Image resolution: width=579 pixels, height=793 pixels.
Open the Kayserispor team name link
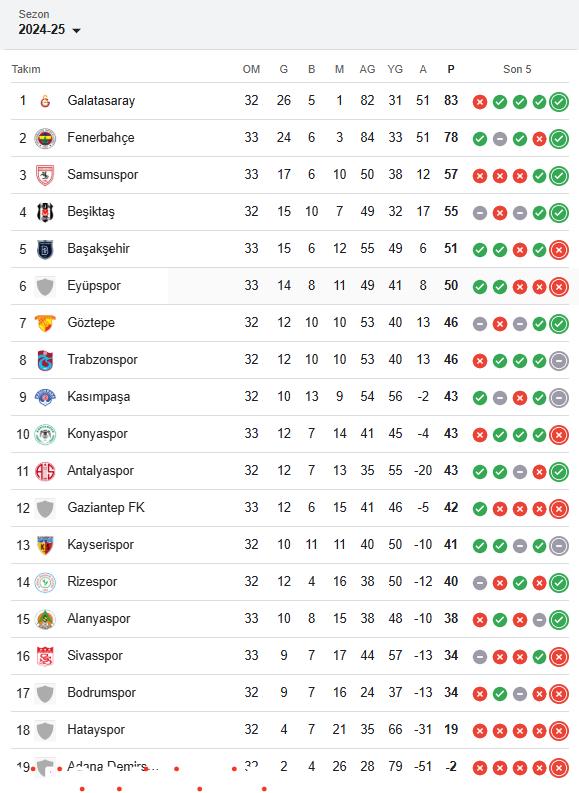[x=100, y=544]
